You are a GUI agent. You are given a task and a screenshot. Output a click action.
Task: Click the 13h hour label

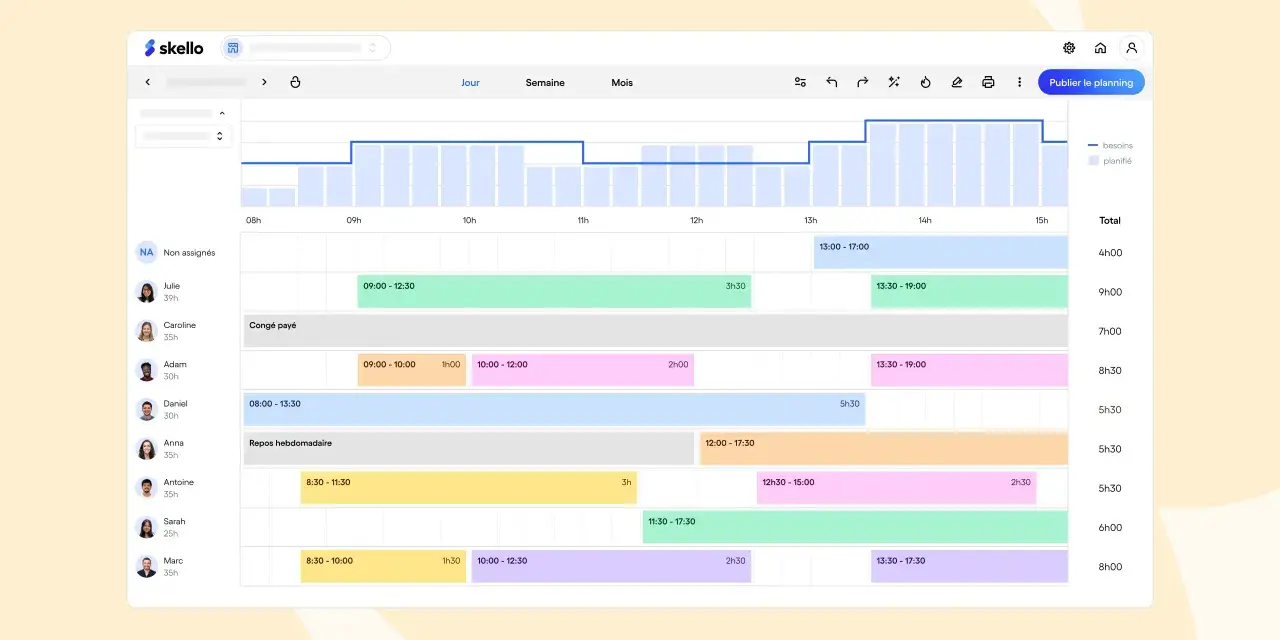click(811, 220)
